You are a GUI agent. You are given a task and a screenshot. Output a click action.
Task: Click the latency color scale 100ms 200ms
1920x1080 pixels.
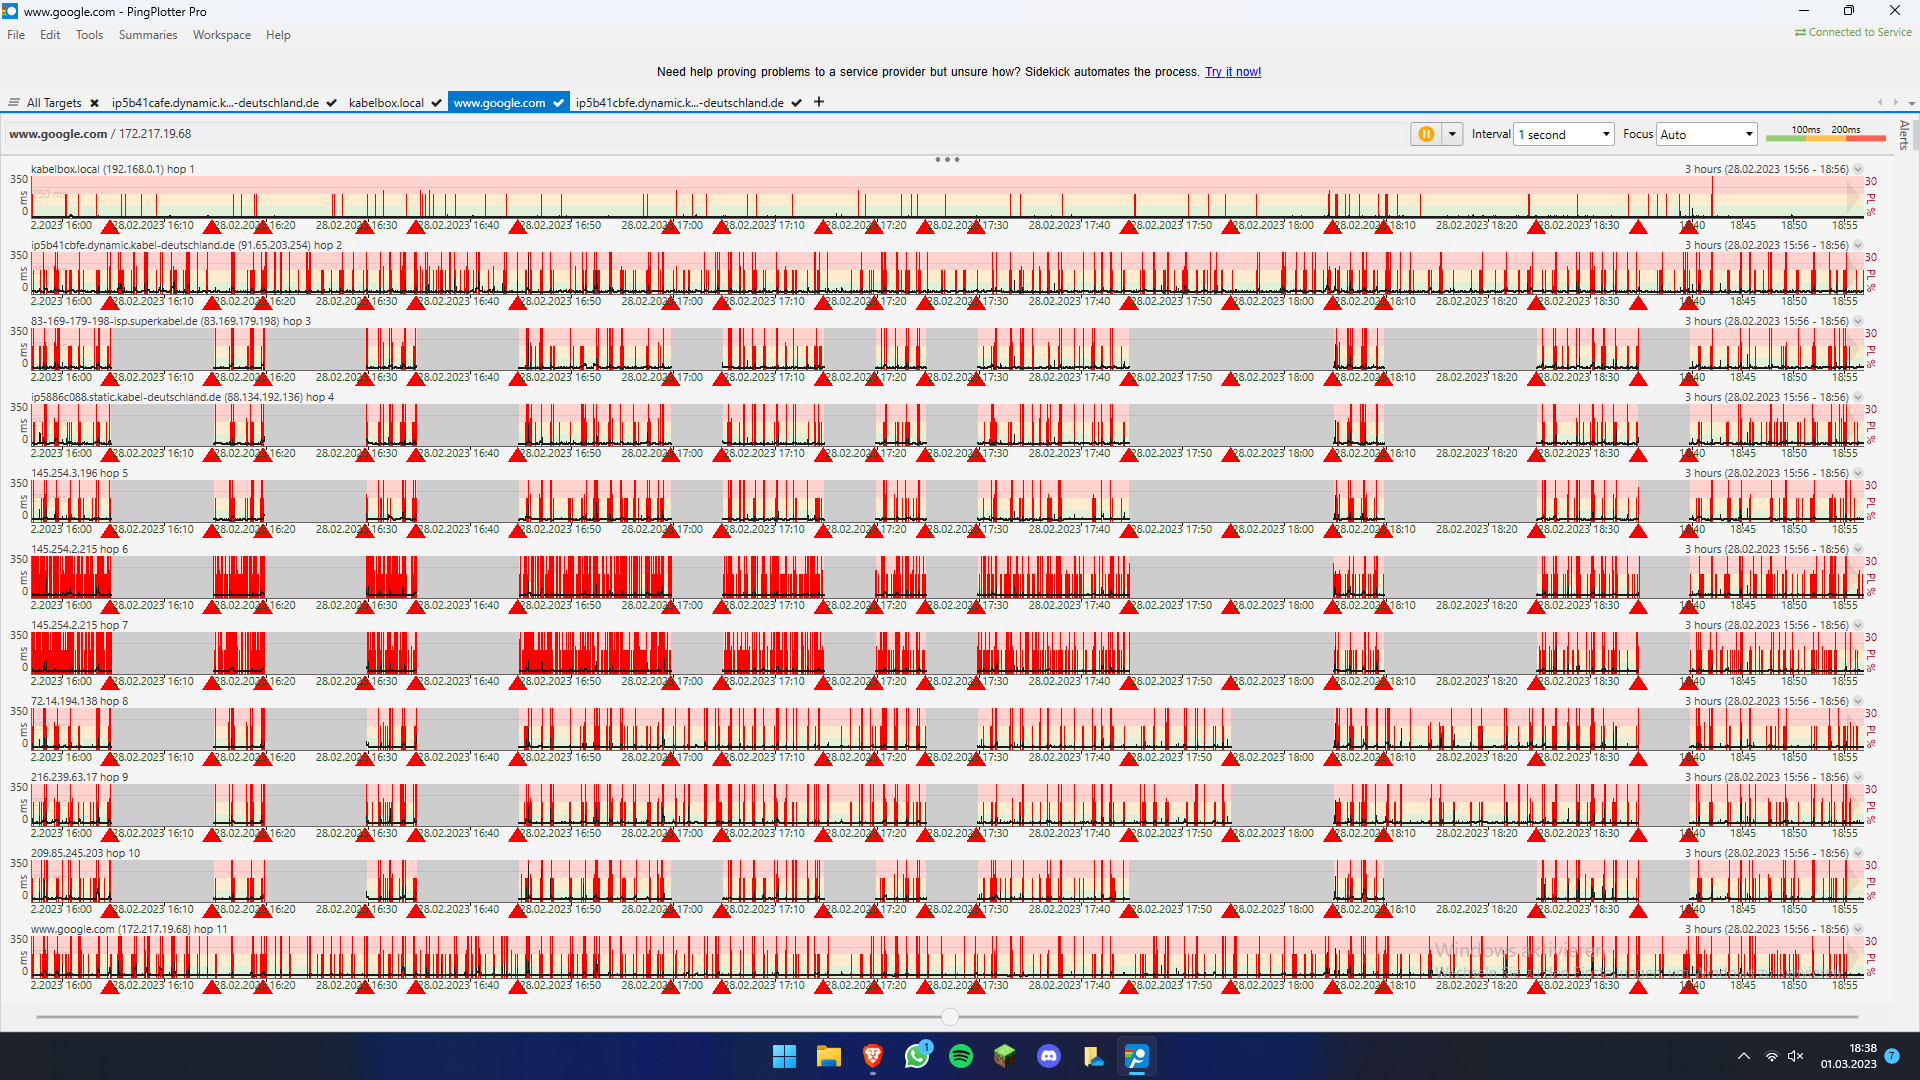click(1825, 134)
